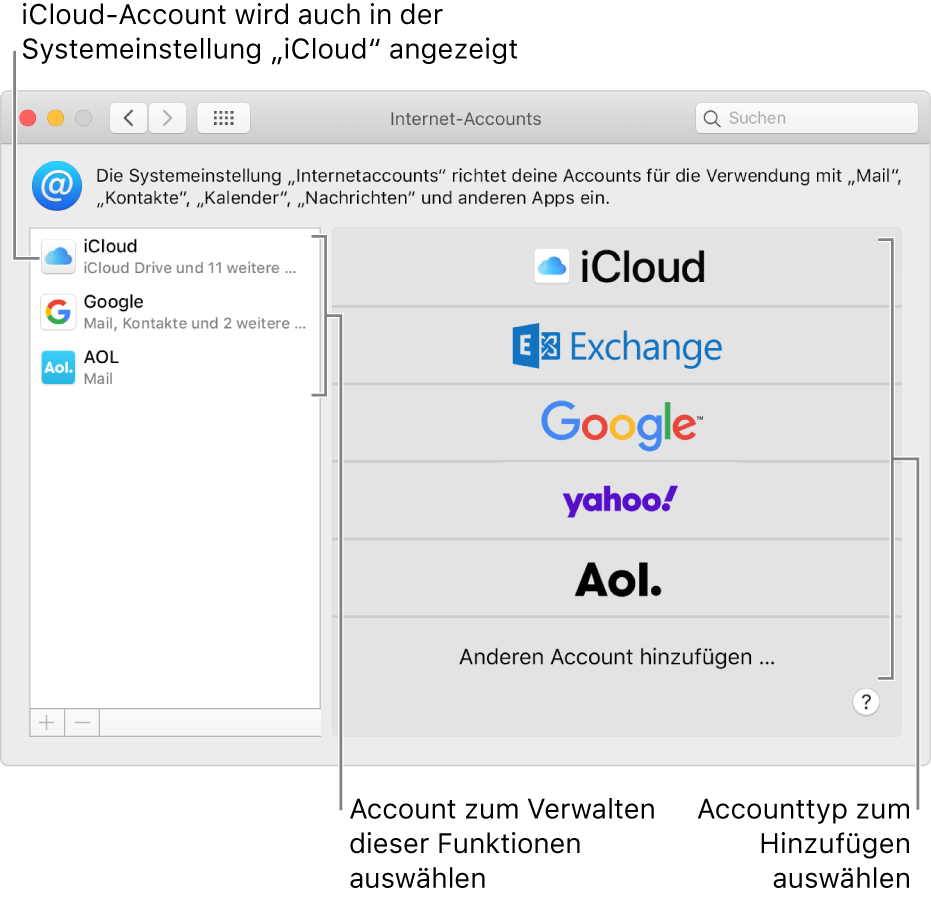Choose Google account type to add

coord(617,423)
